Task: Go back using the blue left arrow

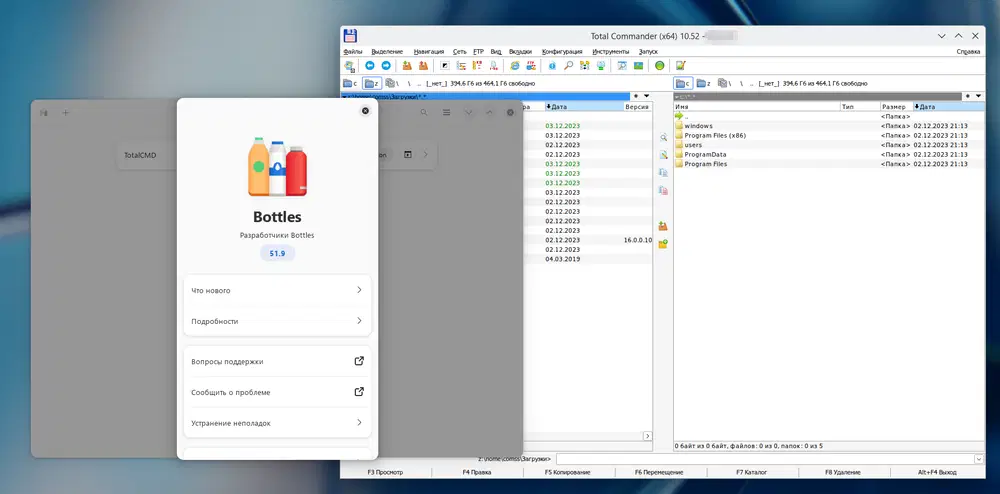Action: (x=369, y=66)
